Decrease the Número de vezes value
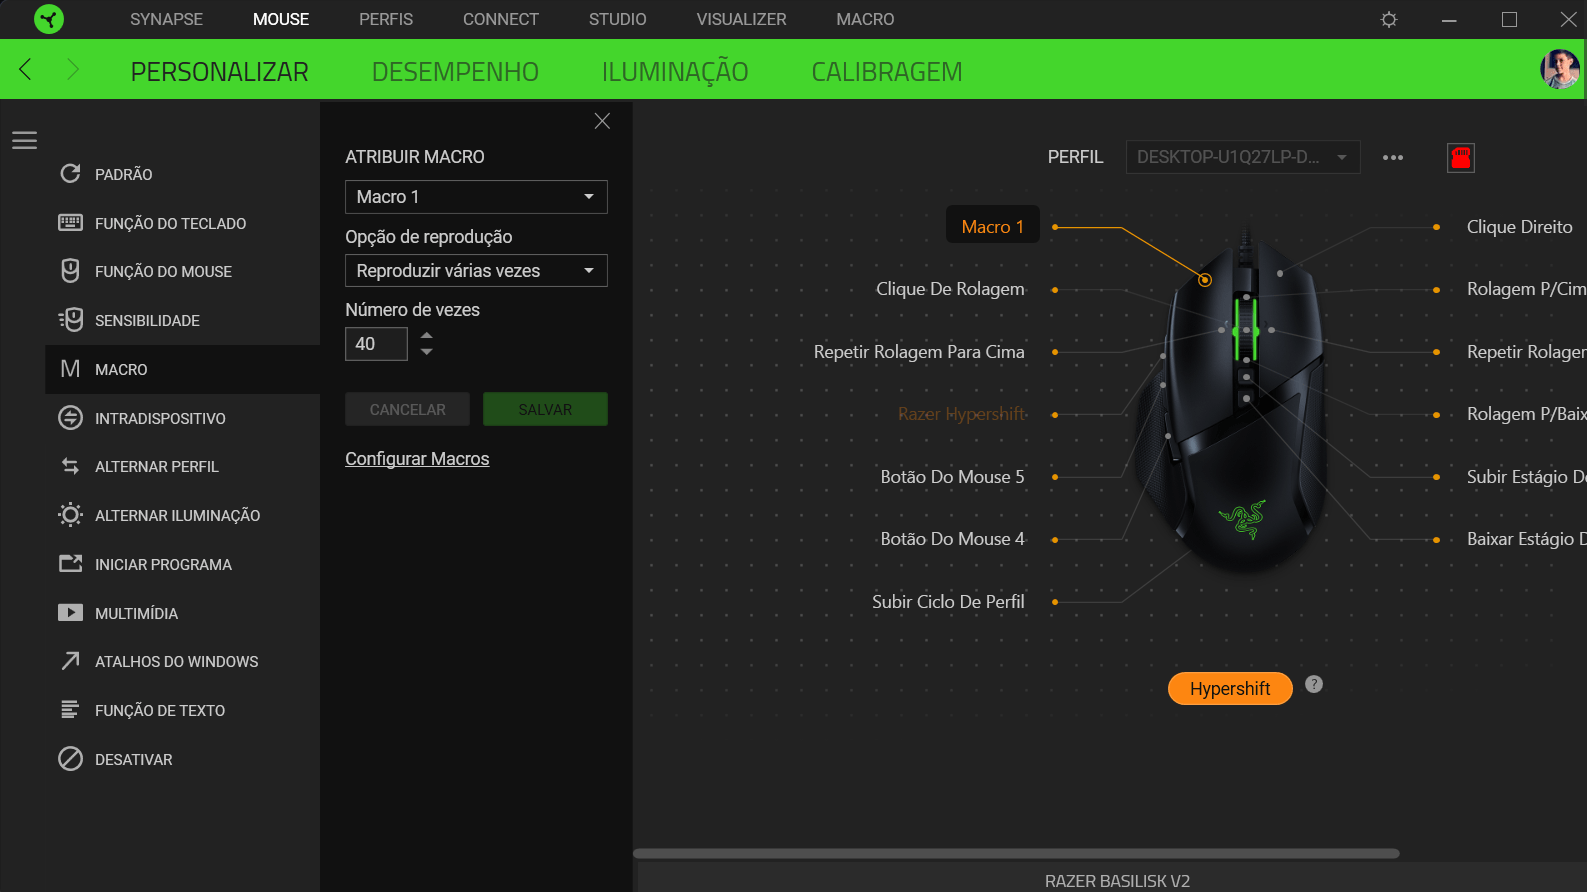This screenshot has height=892, width=1587. [x=427, y=352]
